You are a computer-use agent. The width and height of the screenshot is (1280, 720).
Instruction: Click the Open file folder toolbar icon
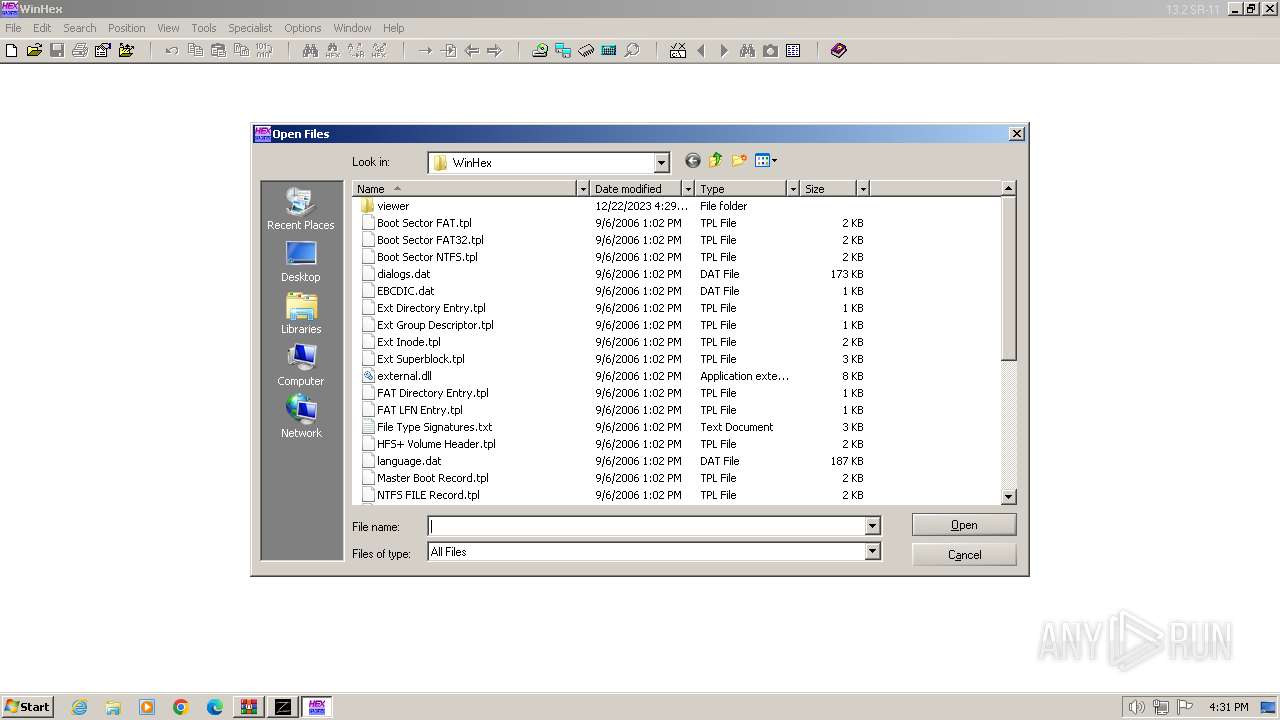pos(34,50)
